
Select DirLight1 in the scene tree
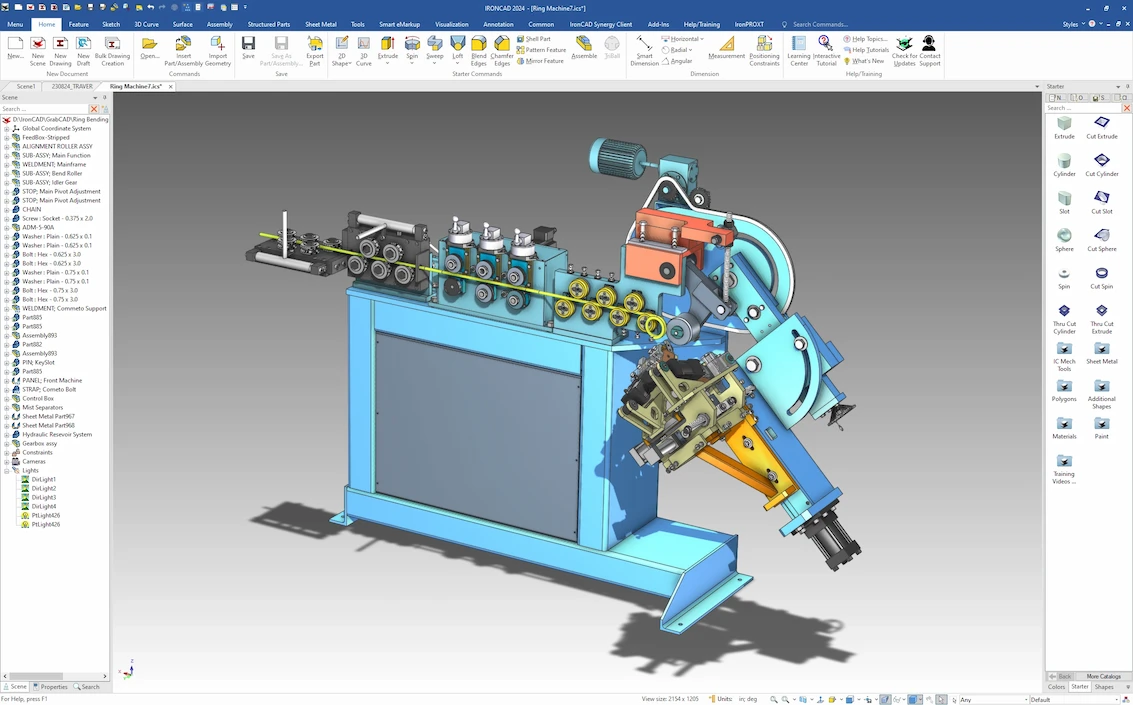pos(43,479)
